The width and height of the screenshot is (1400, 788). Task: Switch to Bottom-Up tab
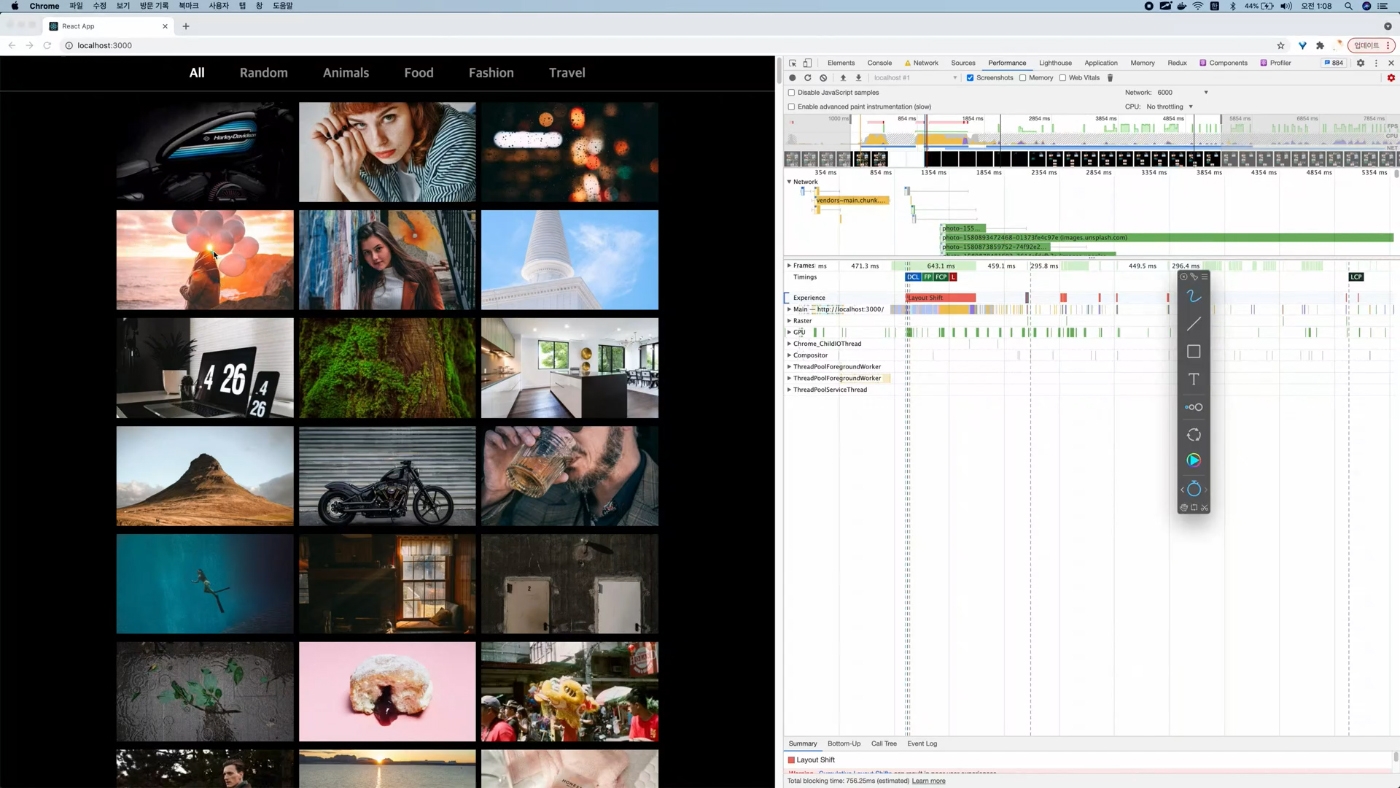(844, 744)
